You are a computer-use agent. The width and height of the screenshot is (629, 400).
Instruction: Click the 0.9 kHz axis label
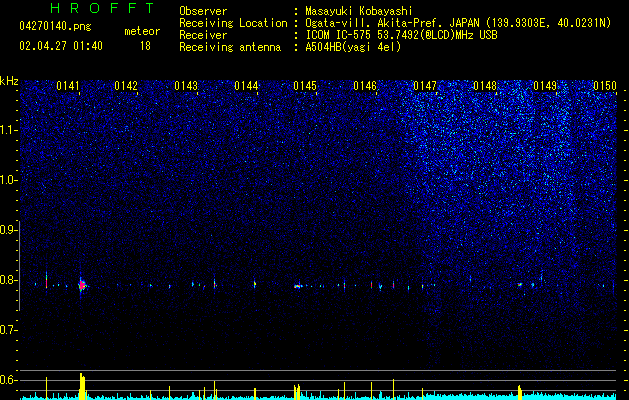(x=8, y=230)
